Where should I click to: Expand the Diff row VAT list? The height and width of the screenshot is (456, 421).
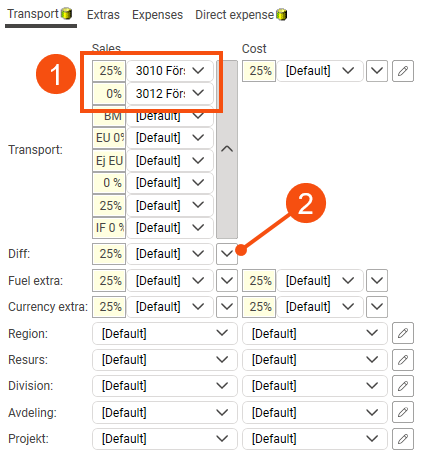(x=227, y=254)
